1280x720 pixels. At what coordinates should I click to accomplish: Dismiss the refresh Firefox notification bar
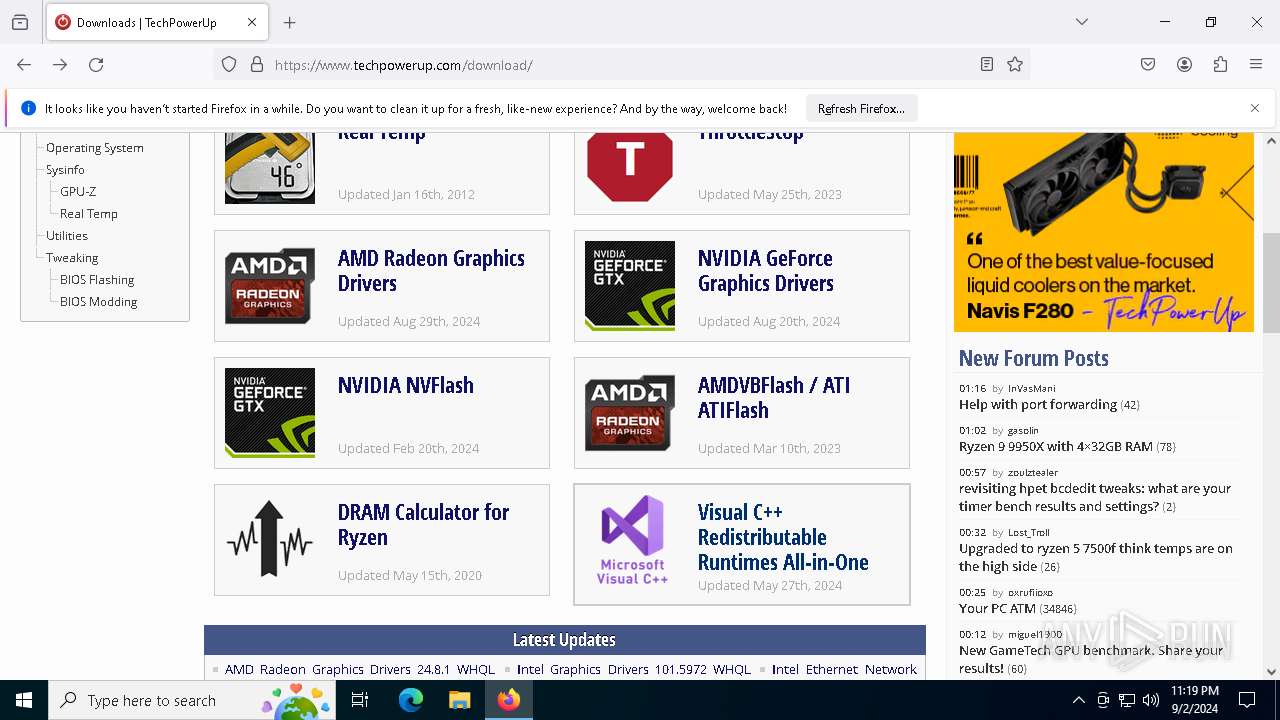(x=1255, y=108)
